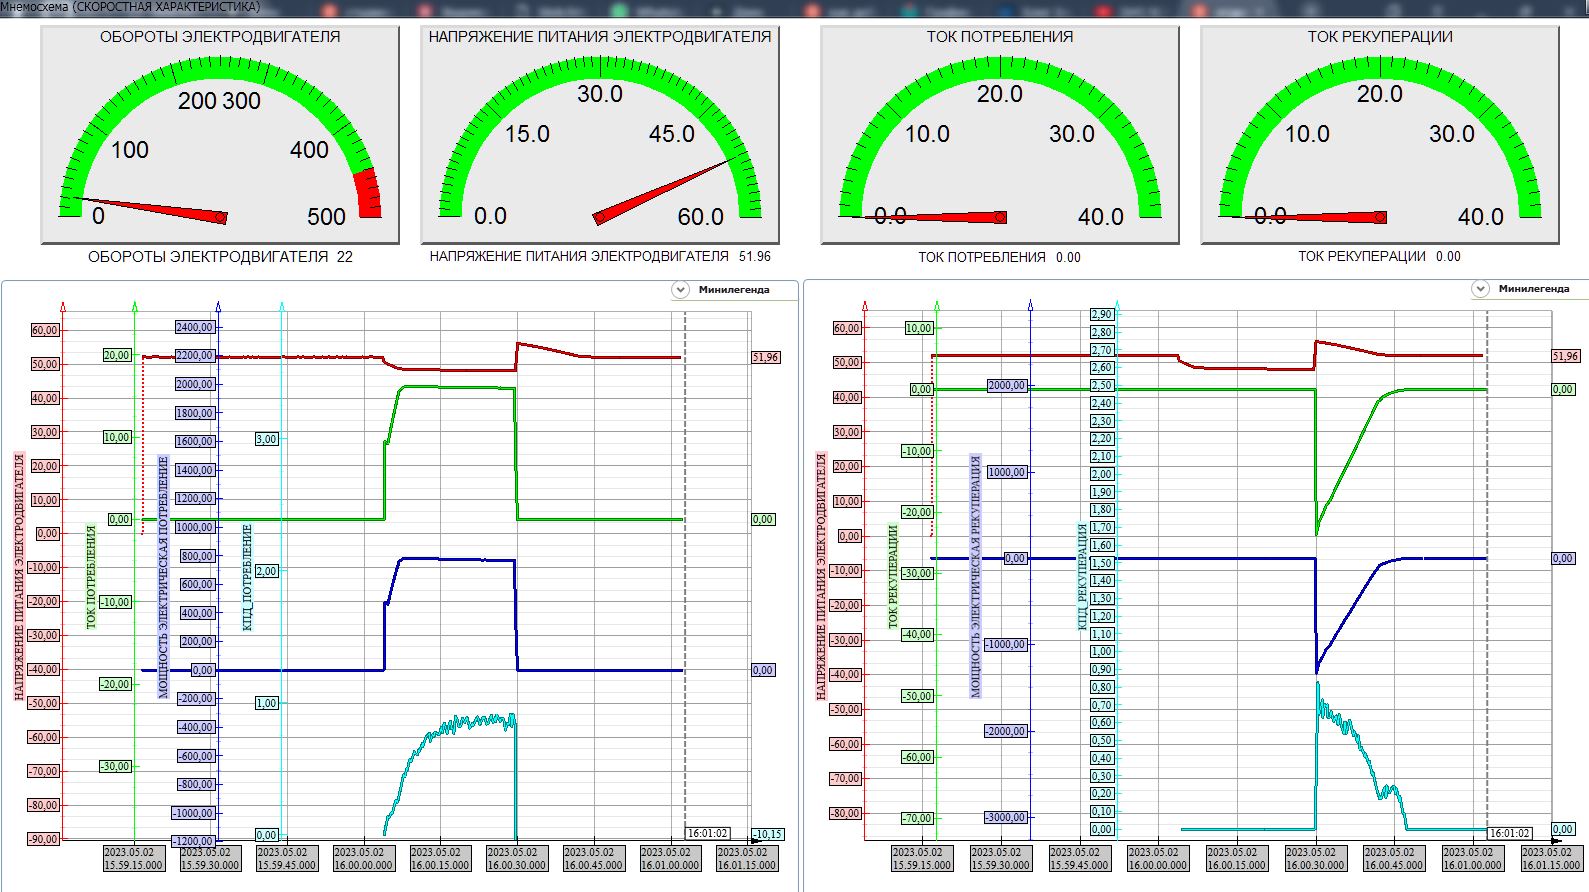Click the НАПРЯЖЕНИЕ ПИТАНИЯ gauge red needle
This screenshot has height=892, width=1589.
tap(660, 191)
